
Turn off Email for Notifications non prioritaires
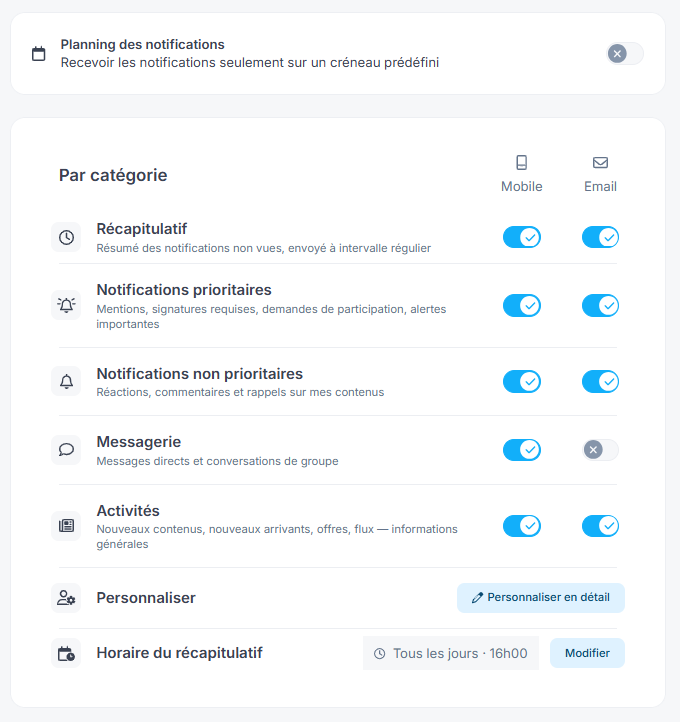coord(600,382)
